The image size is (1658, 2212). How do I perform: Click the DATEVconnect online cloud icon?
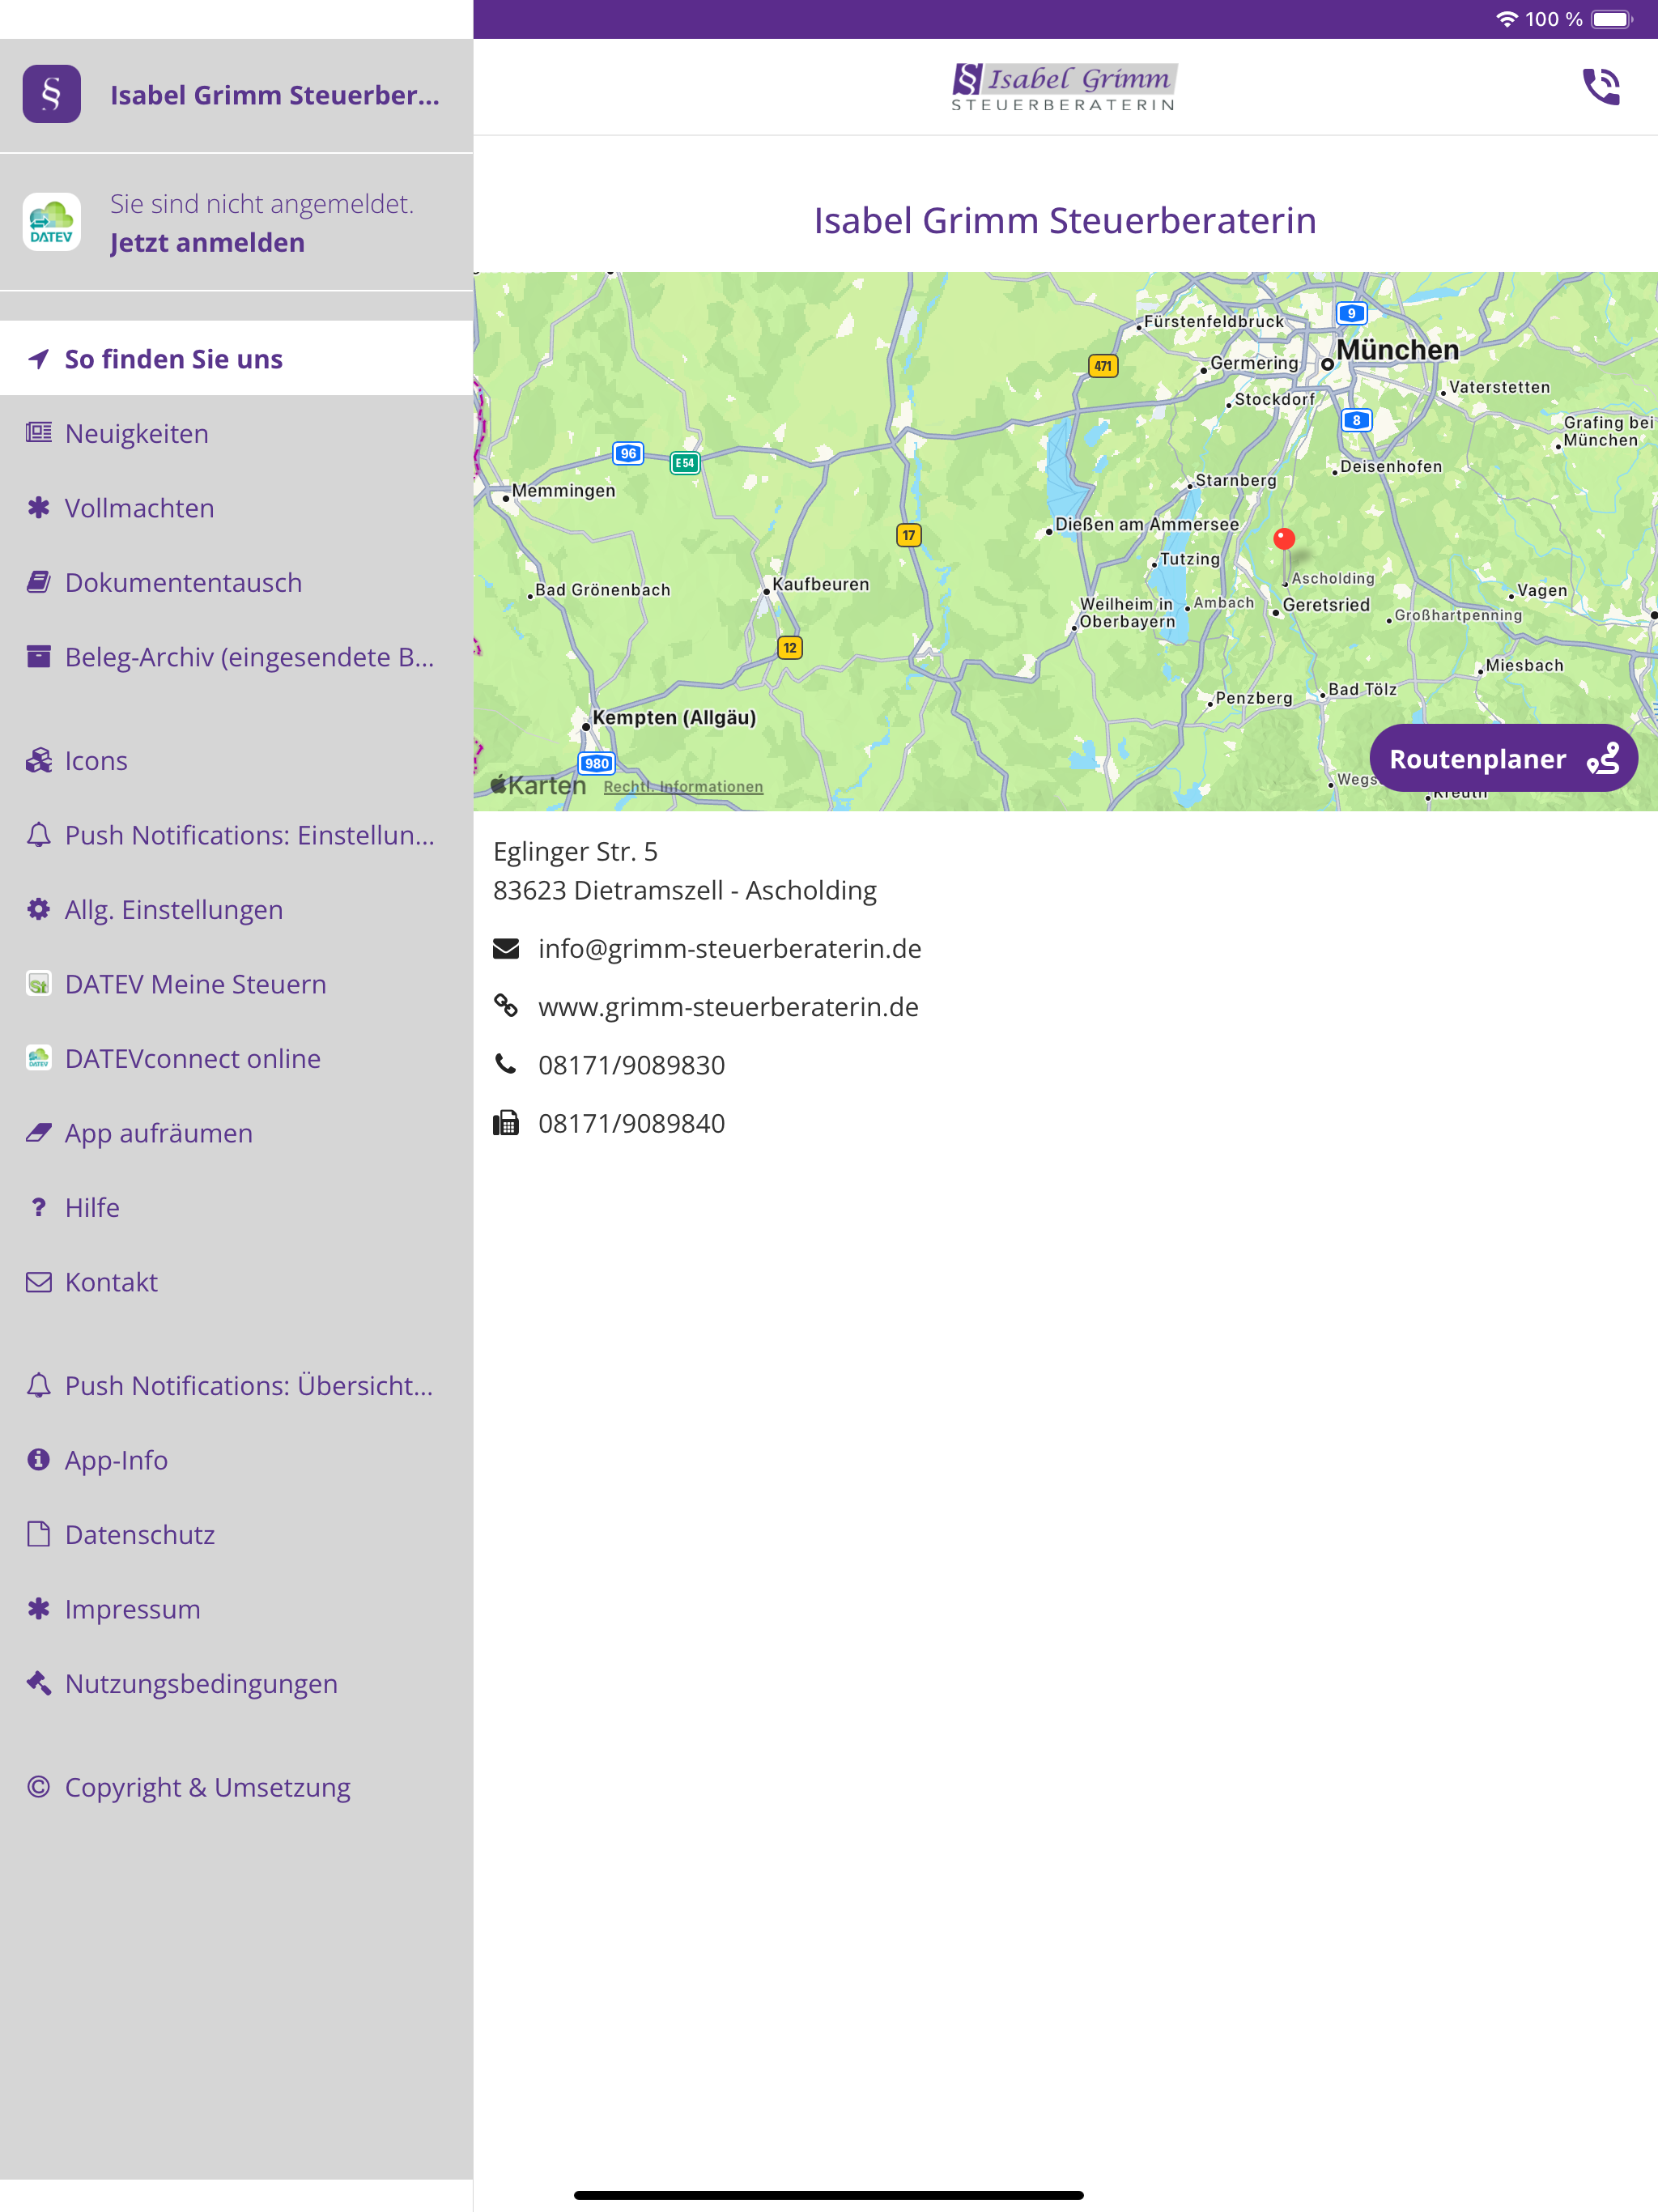39,1058
